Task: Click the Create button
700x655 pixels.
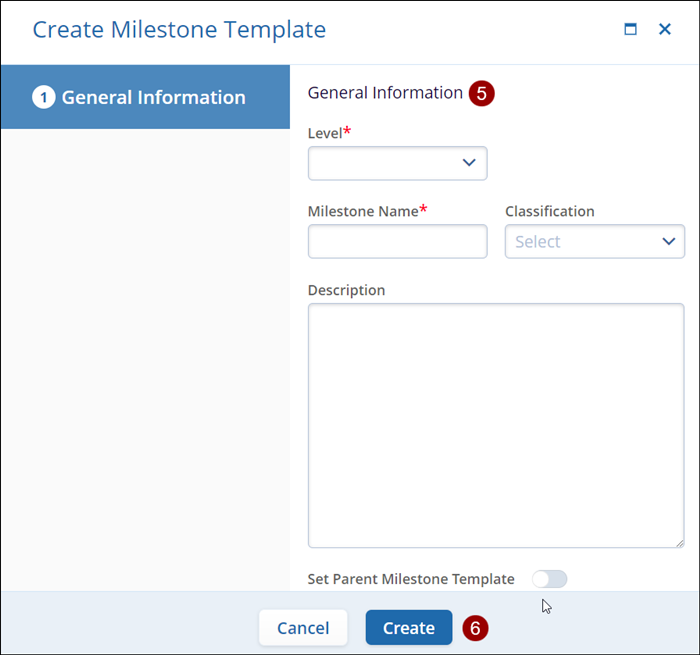Action: point(408,628)
